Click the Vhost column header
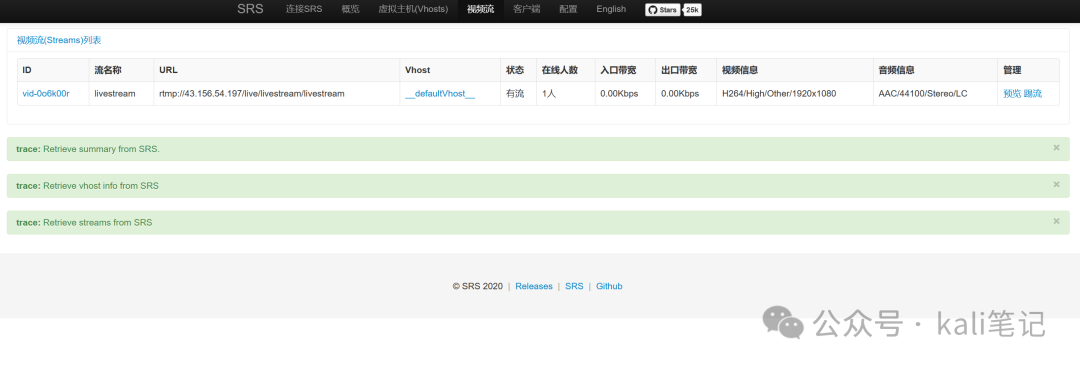Screen dimensions: 1080x367 450,70
